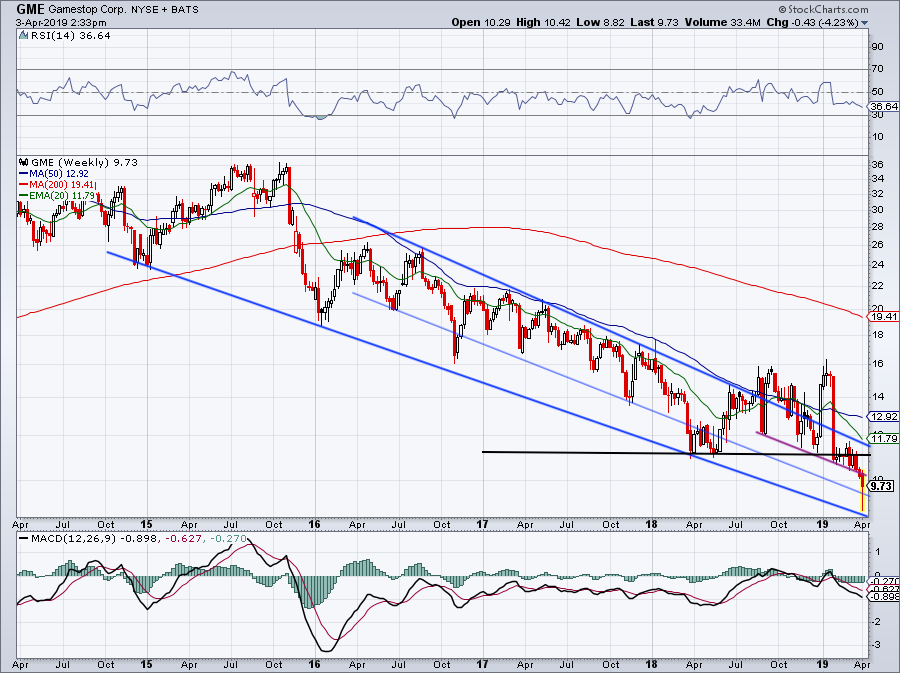
Task: Click the 70 level label on RSI axis
Action: coord(877,69)
